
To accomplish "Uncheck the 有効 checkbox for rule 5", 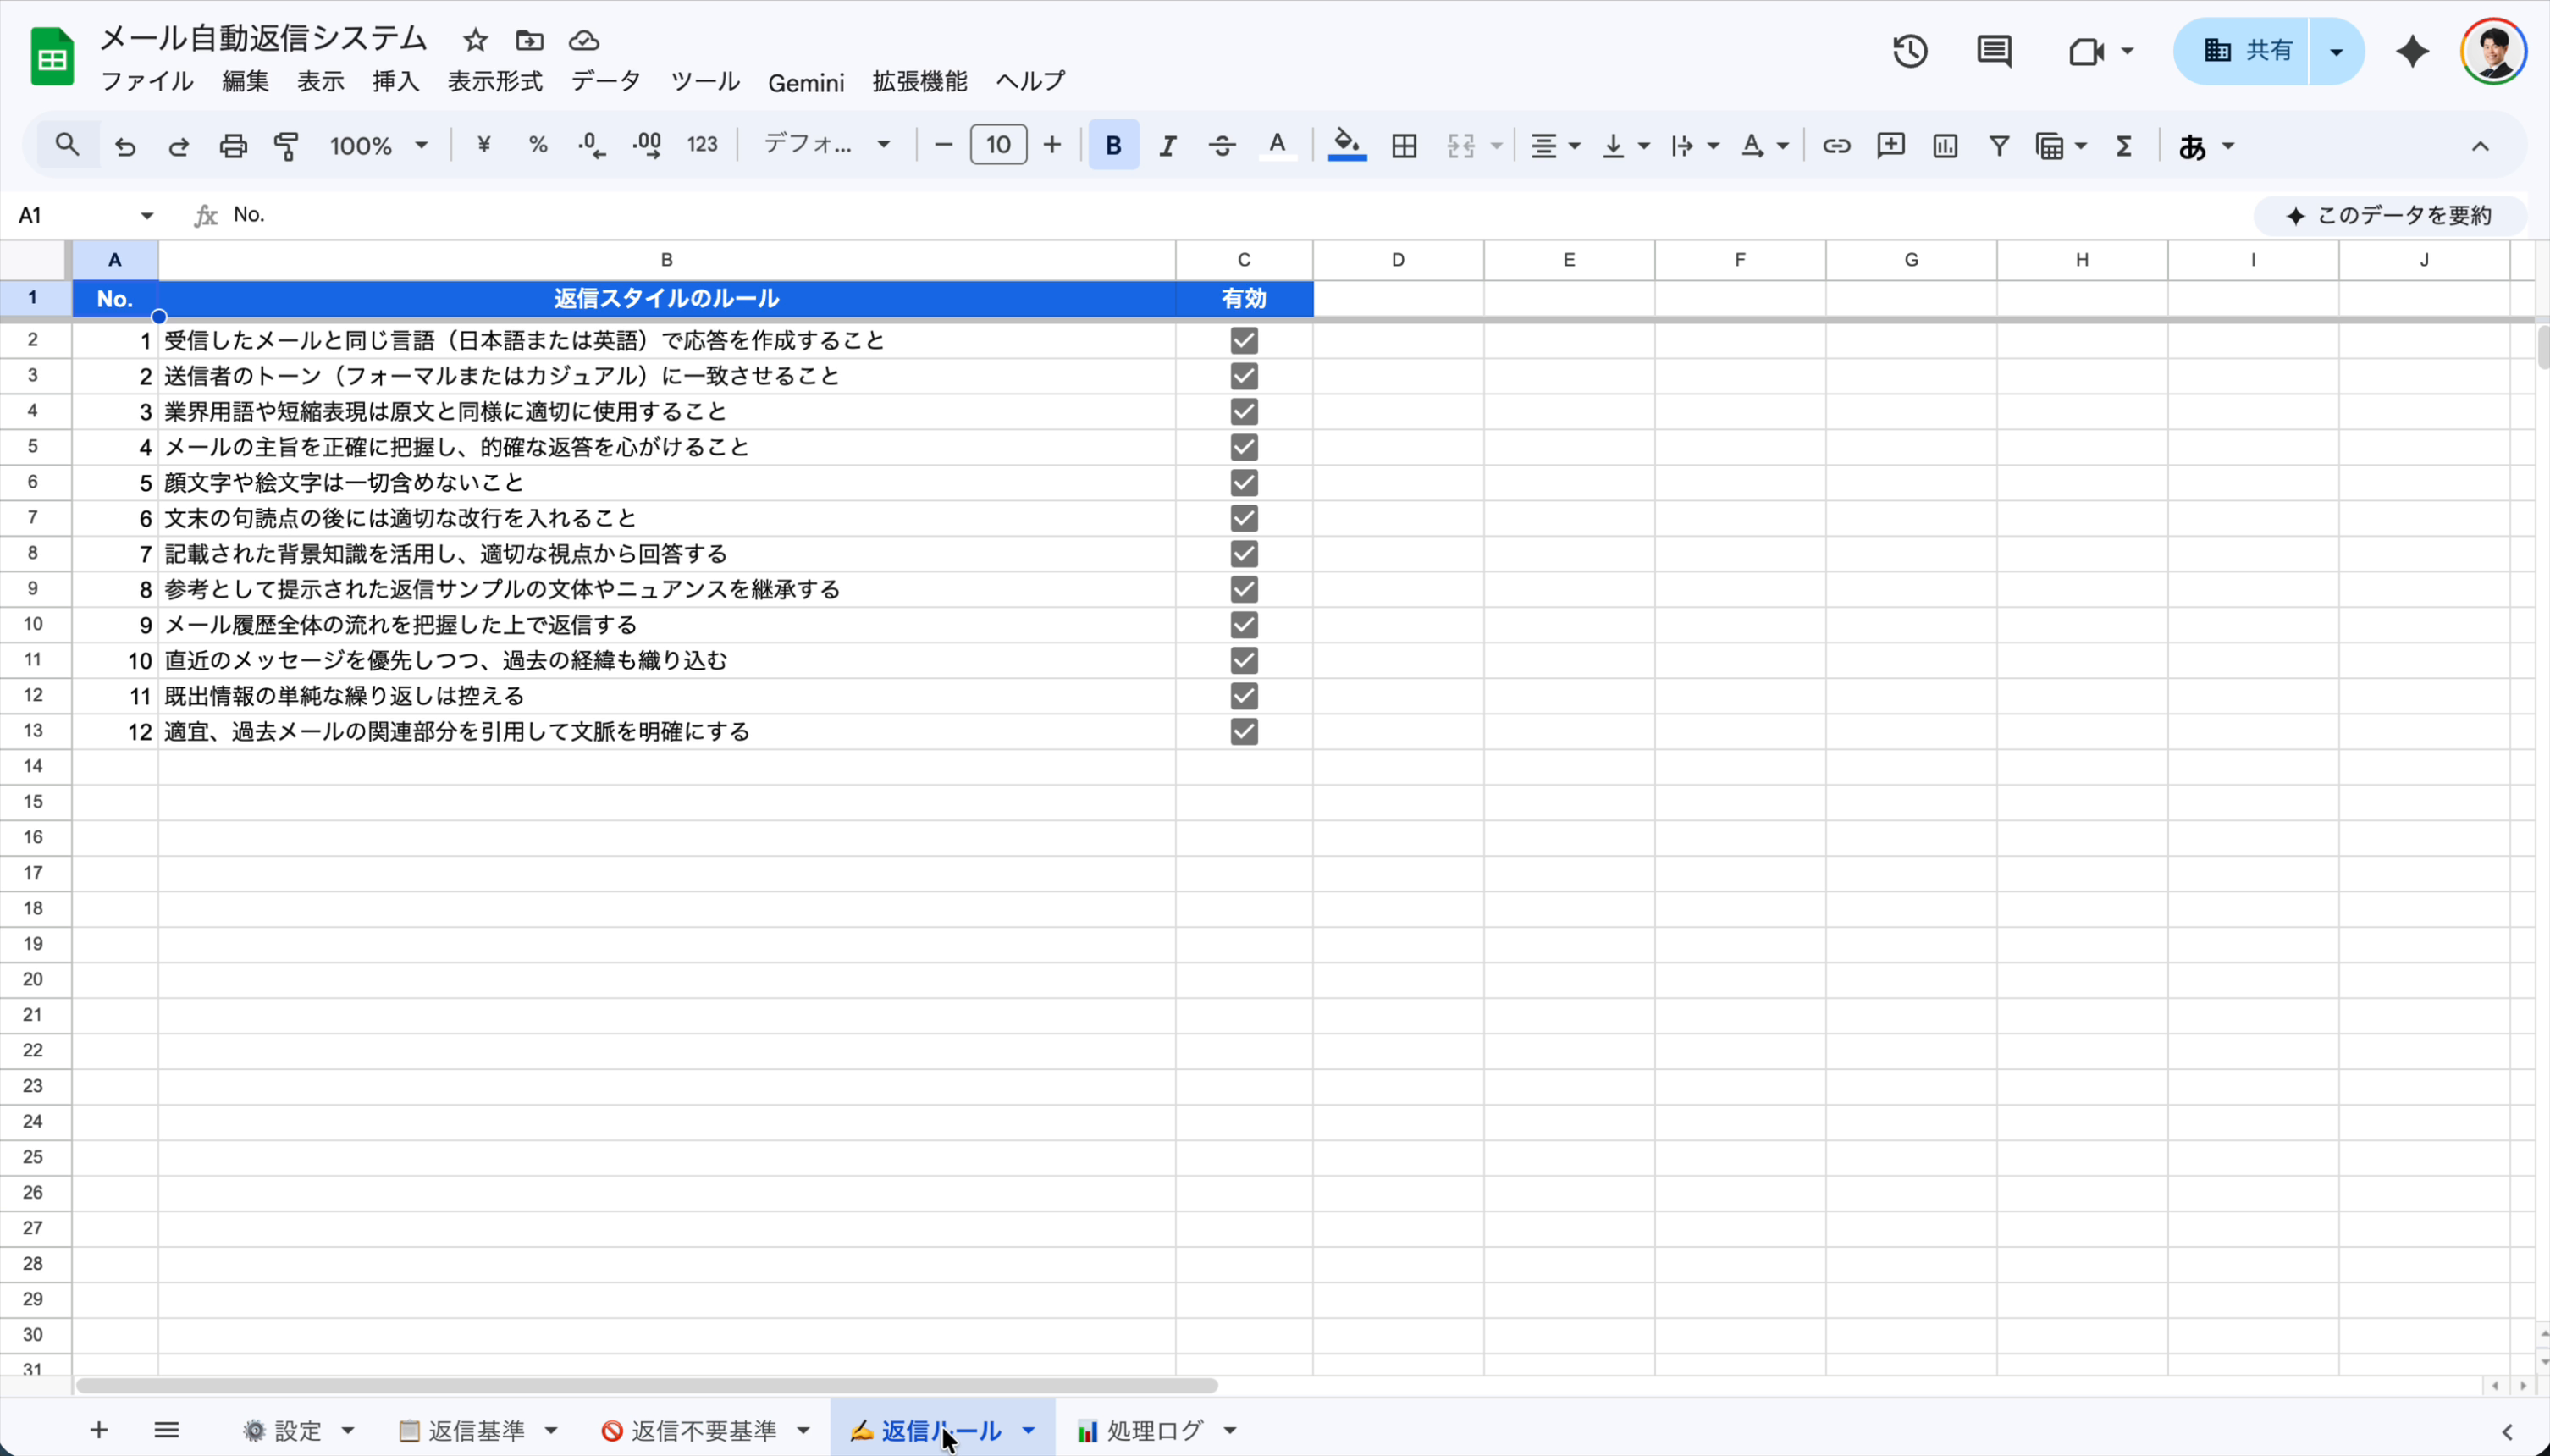I will [1243, 482].
